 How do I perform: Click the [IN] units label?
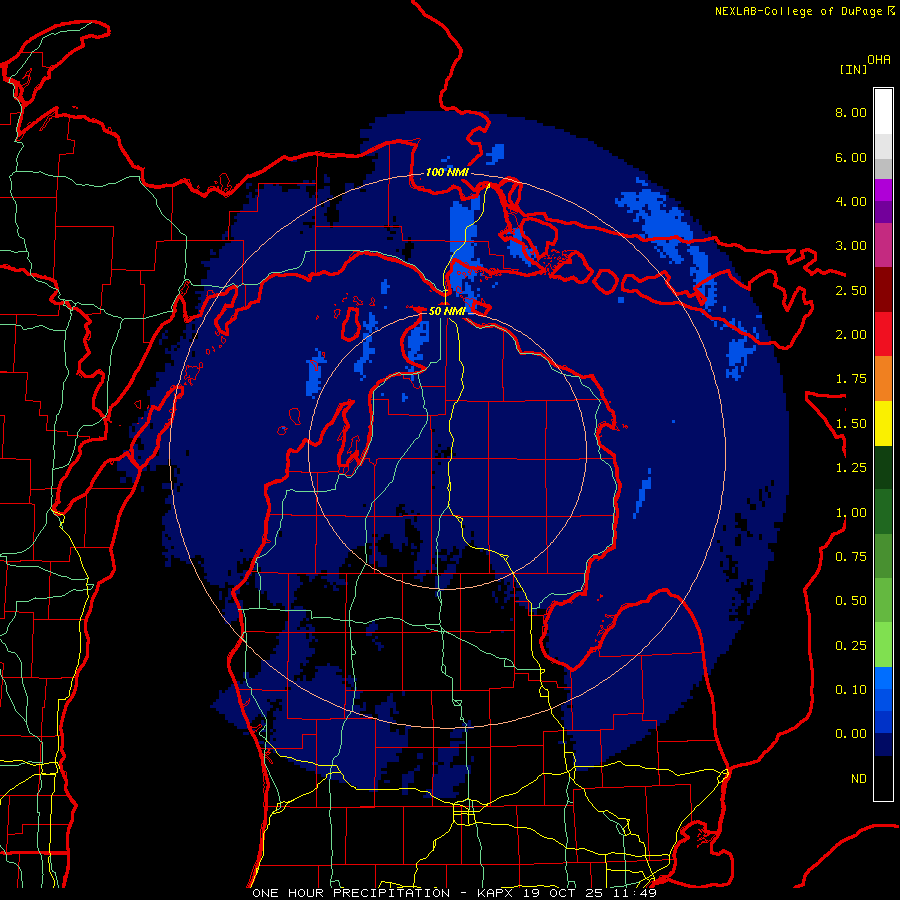[854, 69]
